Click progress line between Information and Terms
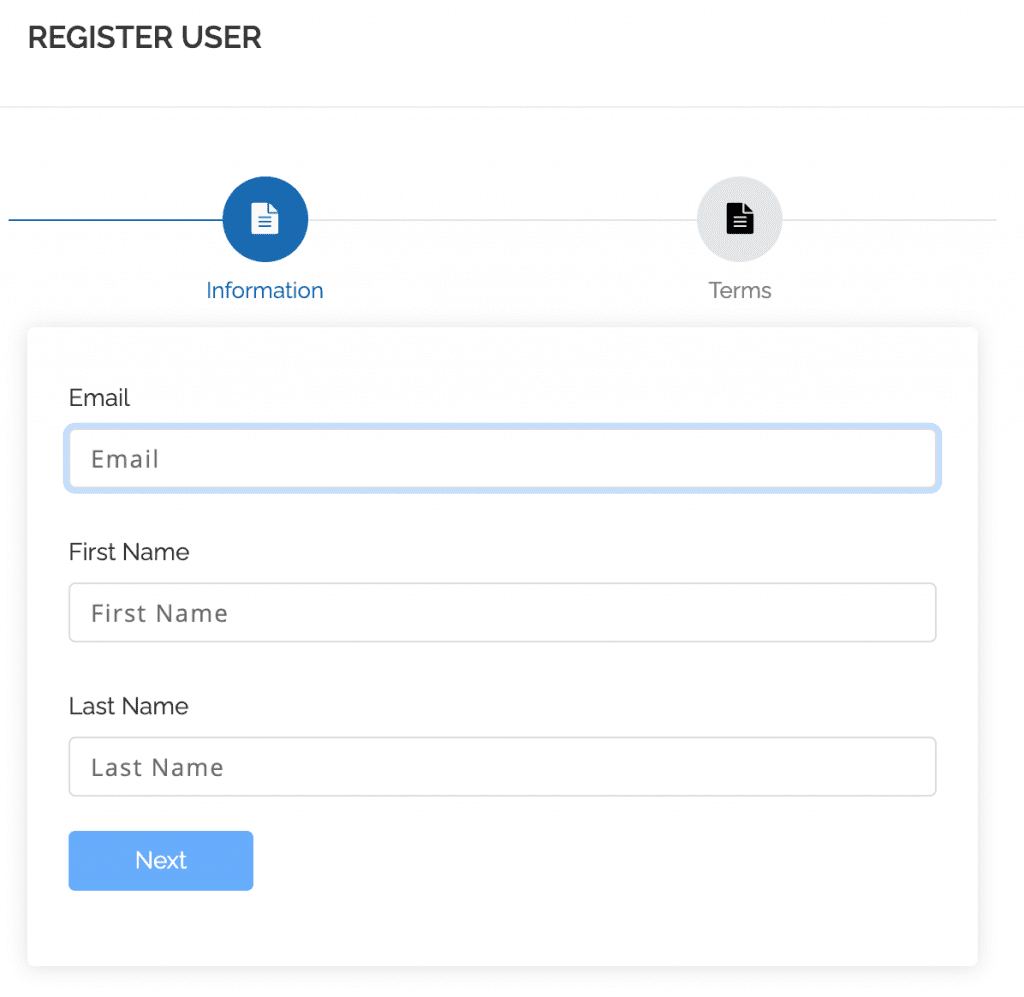The image size is (1024, 997). [x=502, y=219]
